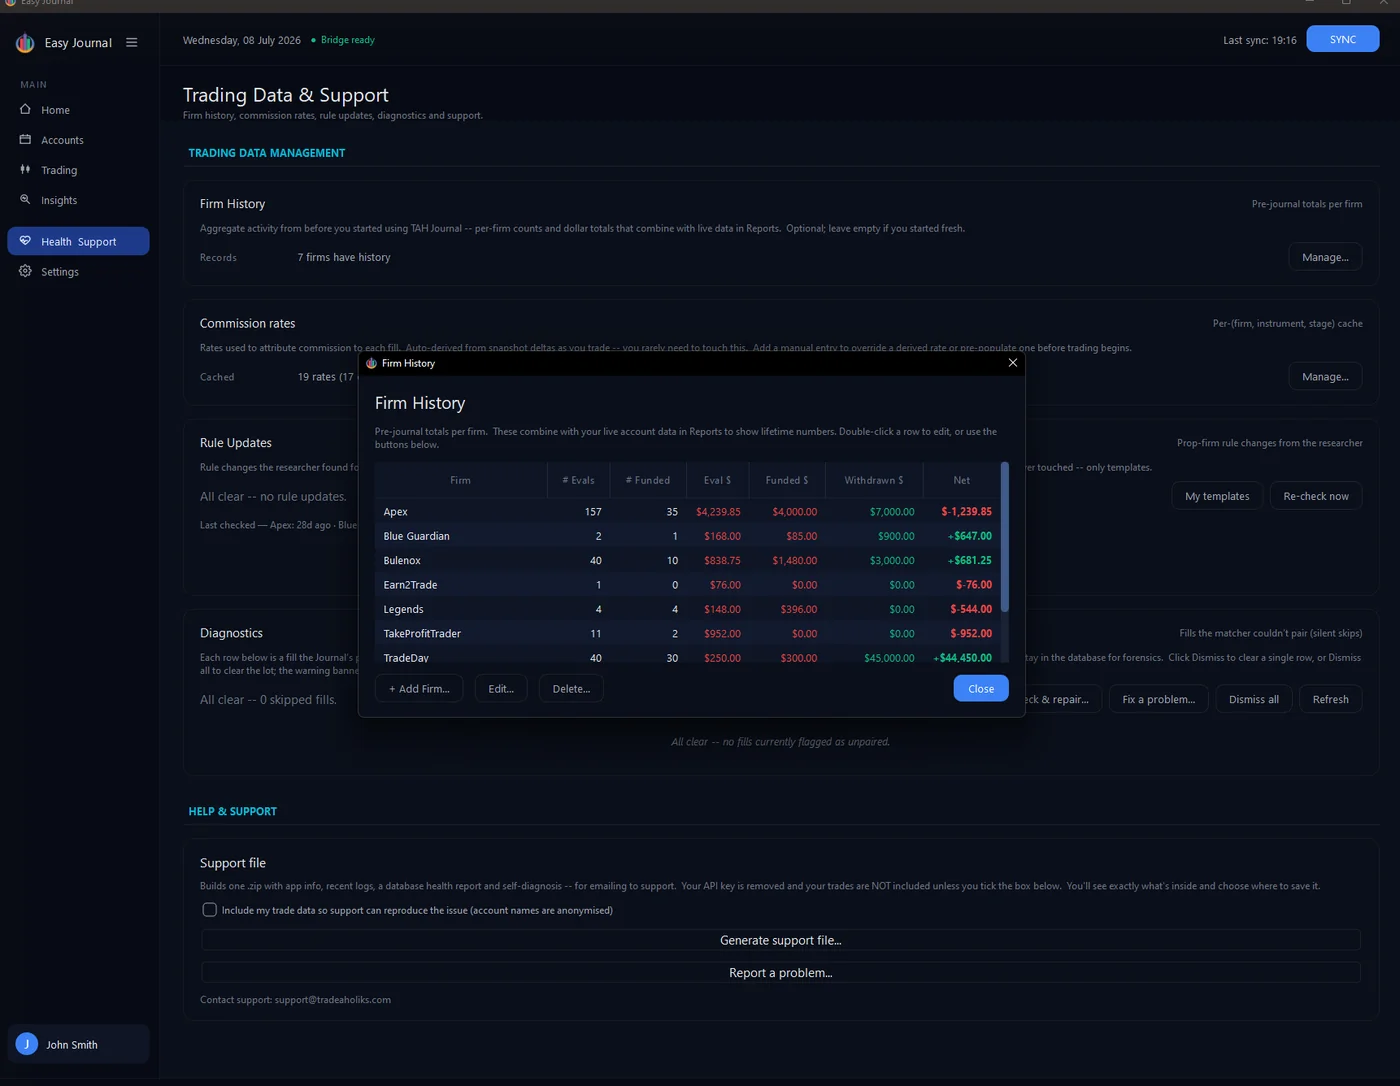Click the # Evals column header

click(578, 480)
